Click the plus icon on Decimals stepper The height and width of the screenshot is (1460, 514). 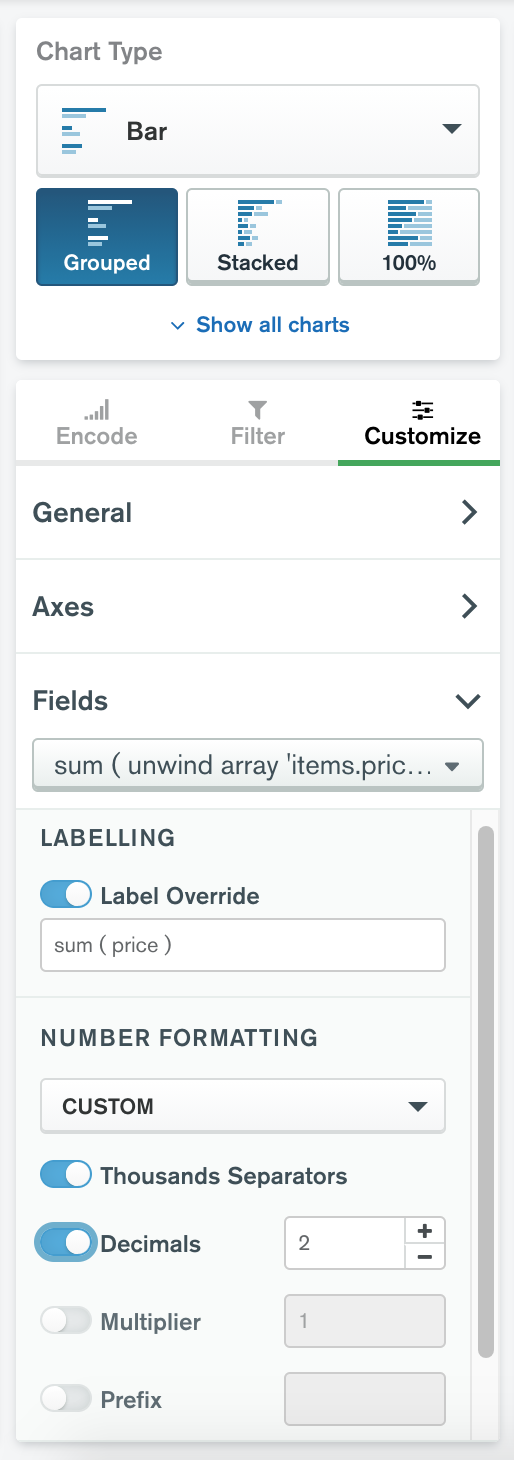coord(424,1230)
